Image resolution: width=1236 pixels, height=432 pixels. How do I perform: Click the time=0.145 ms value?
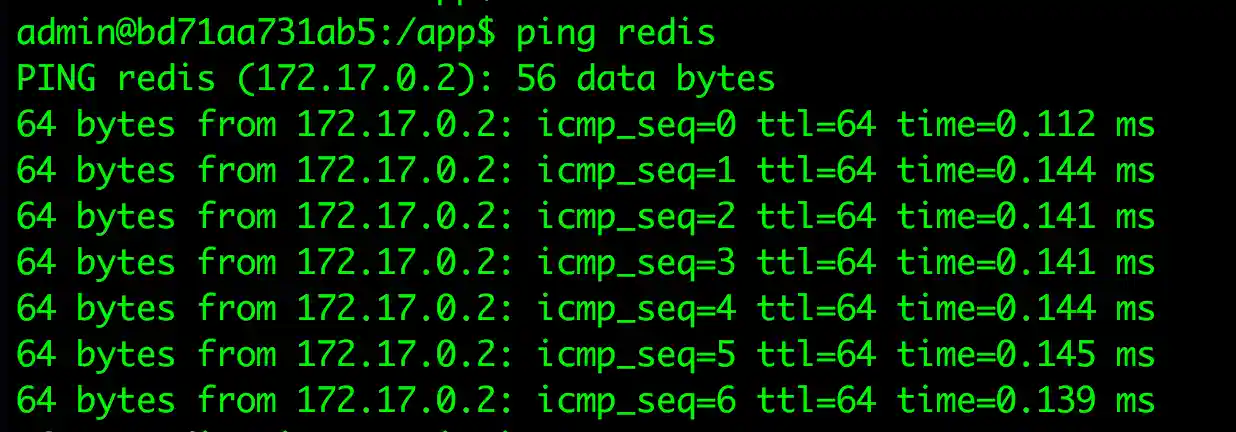(x=1025, y=355)
